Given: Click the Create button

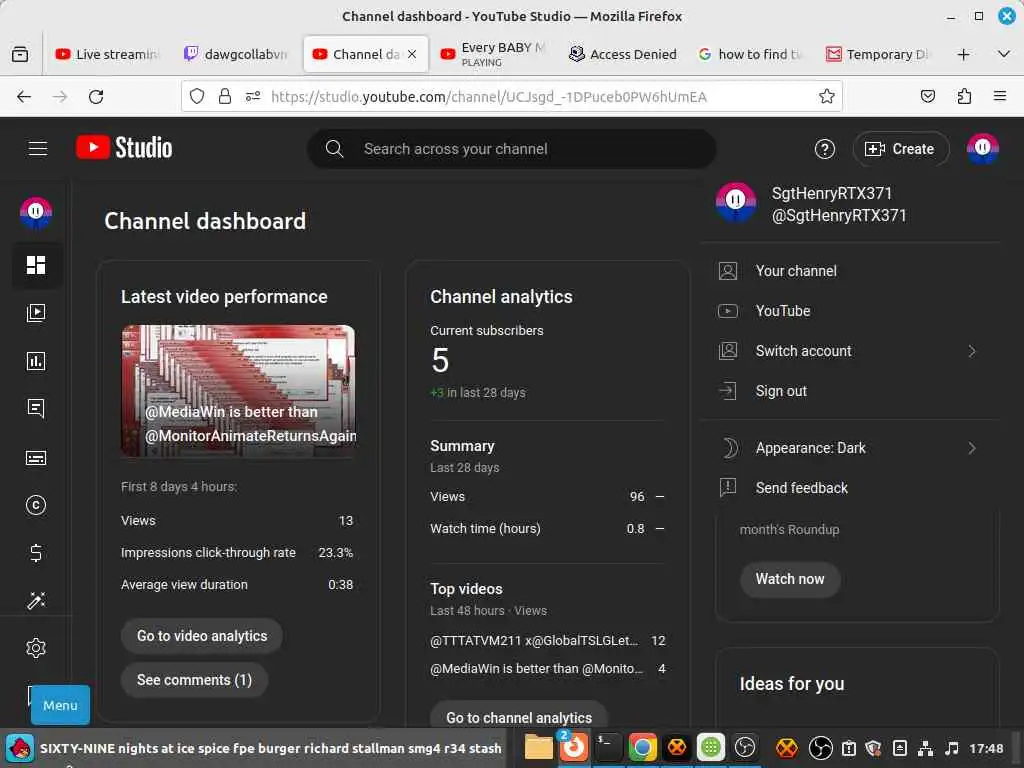Looking at the screenshot, I should tap(901, 149).
